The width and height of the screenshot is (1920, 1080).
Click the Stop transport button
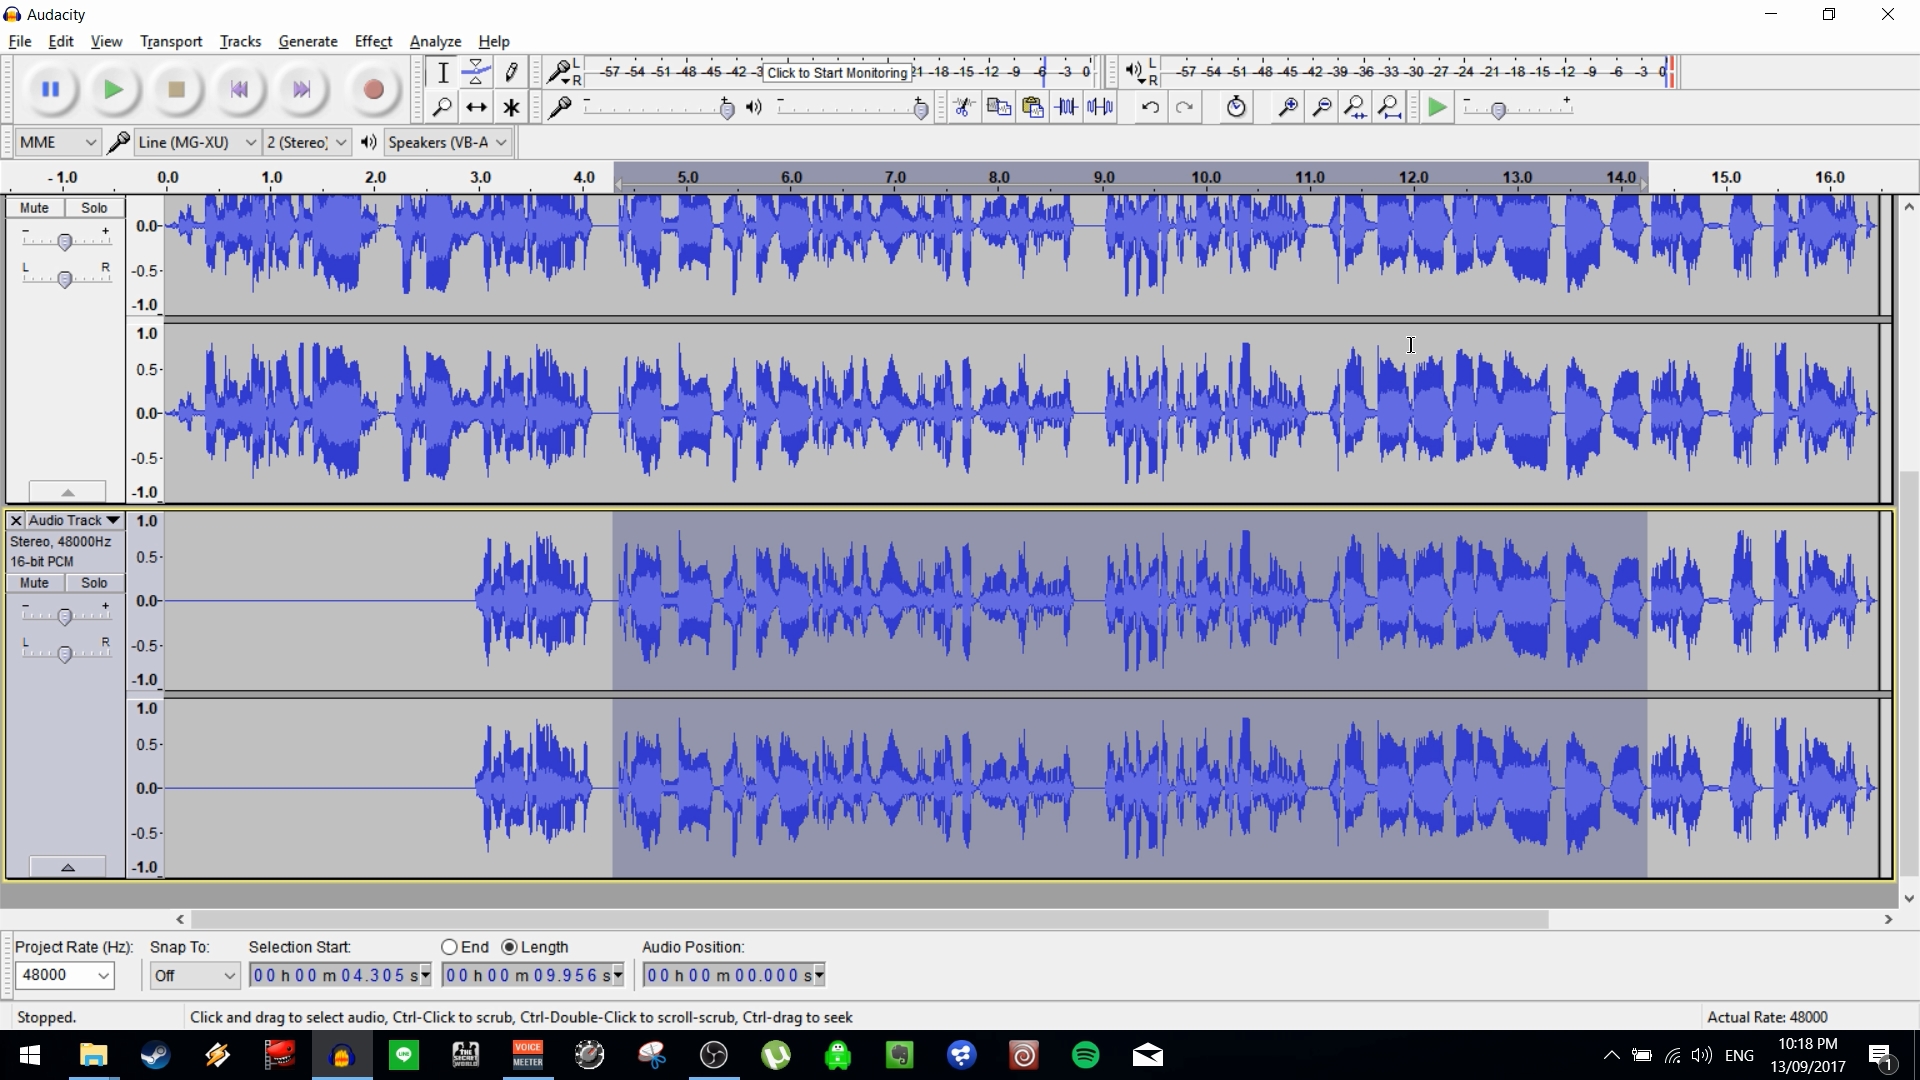coord(176,90)
